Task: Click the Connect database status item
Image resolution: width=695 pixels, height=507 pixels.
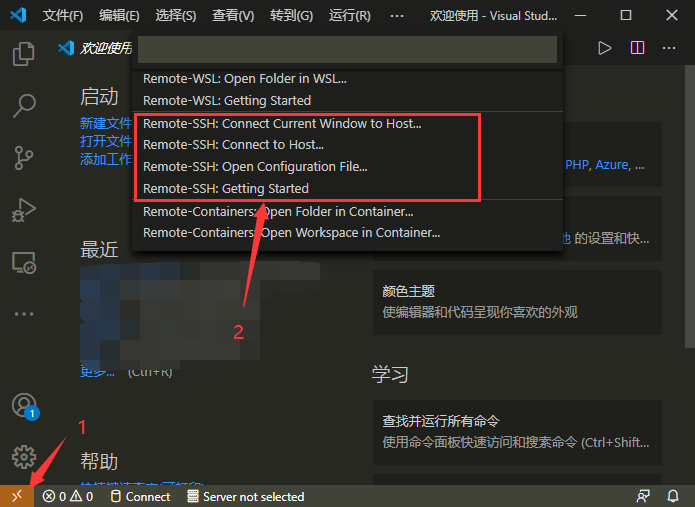Action: pyautogui.click(x=141, y=496)
